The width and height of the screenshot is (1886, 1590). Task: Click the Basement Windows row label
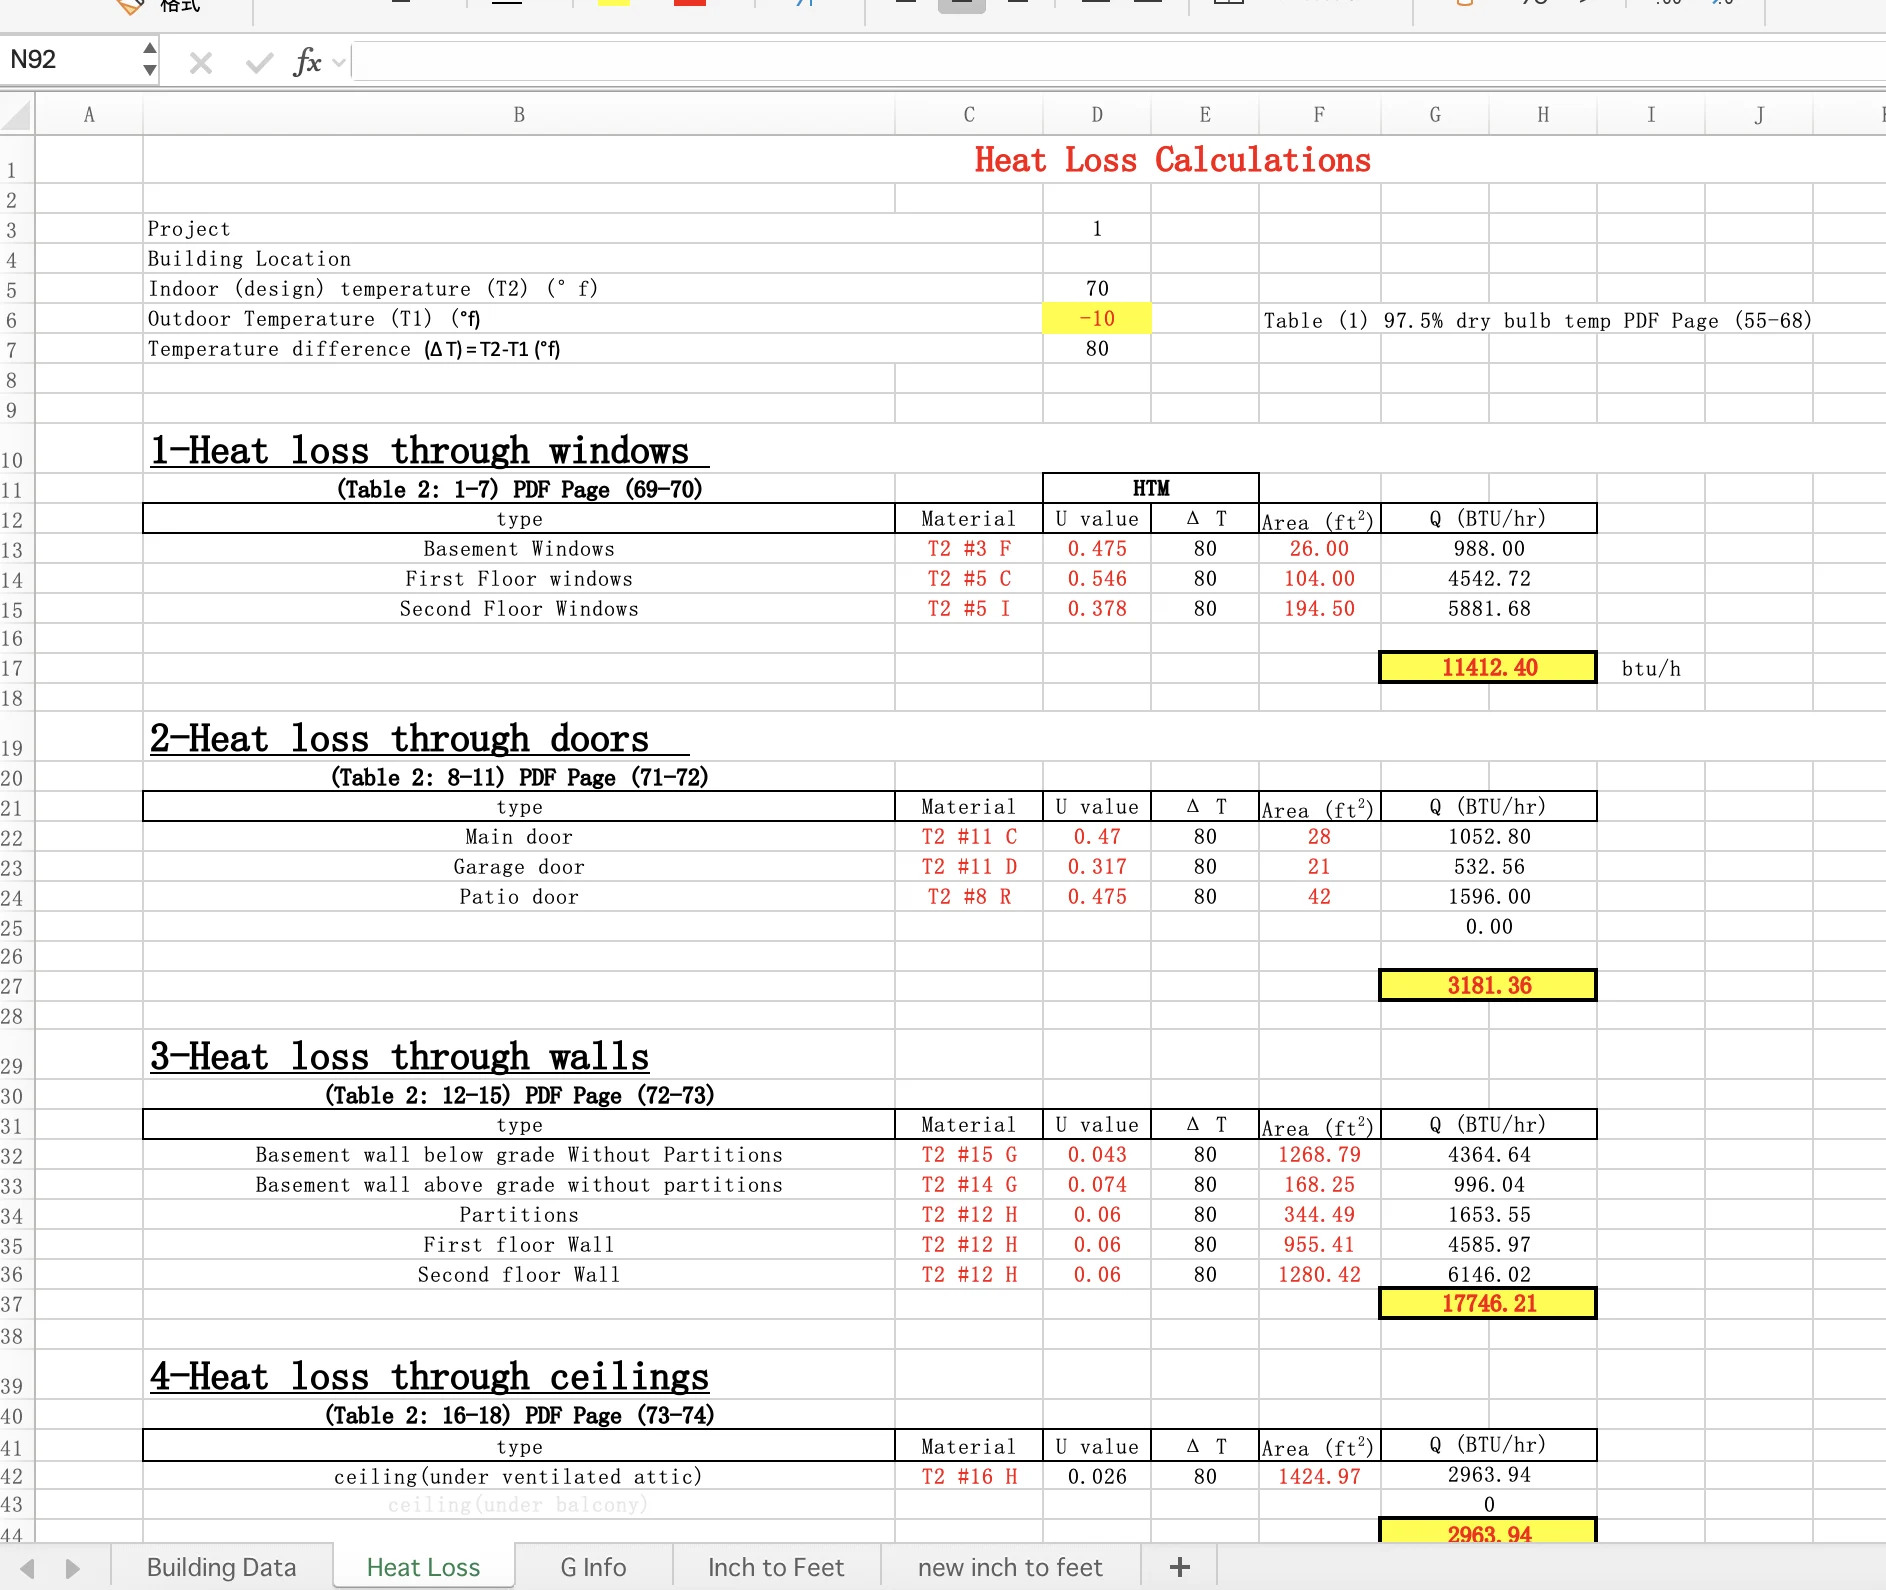click(x=519, y=549)
